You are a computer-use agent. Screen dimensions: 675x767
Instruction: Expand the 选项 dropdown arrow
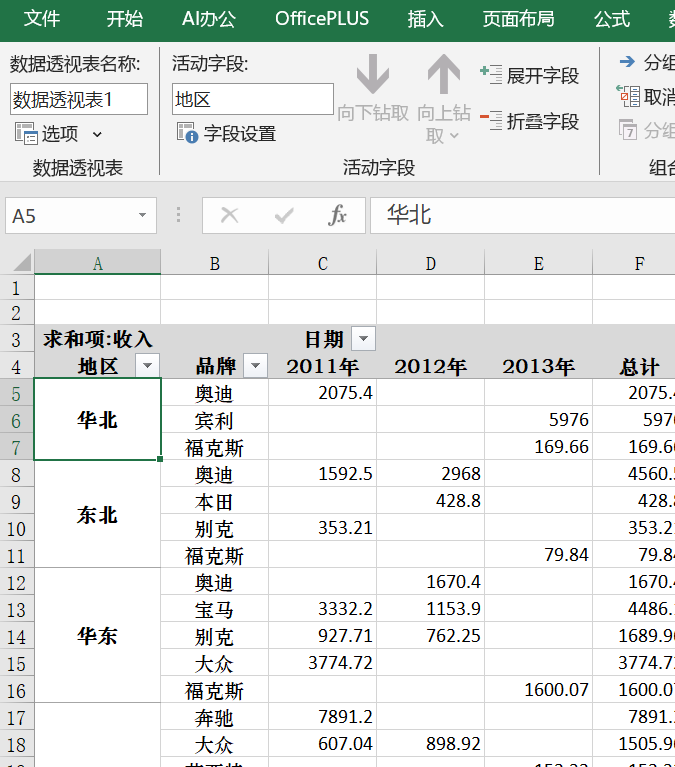tap(97, 134)
